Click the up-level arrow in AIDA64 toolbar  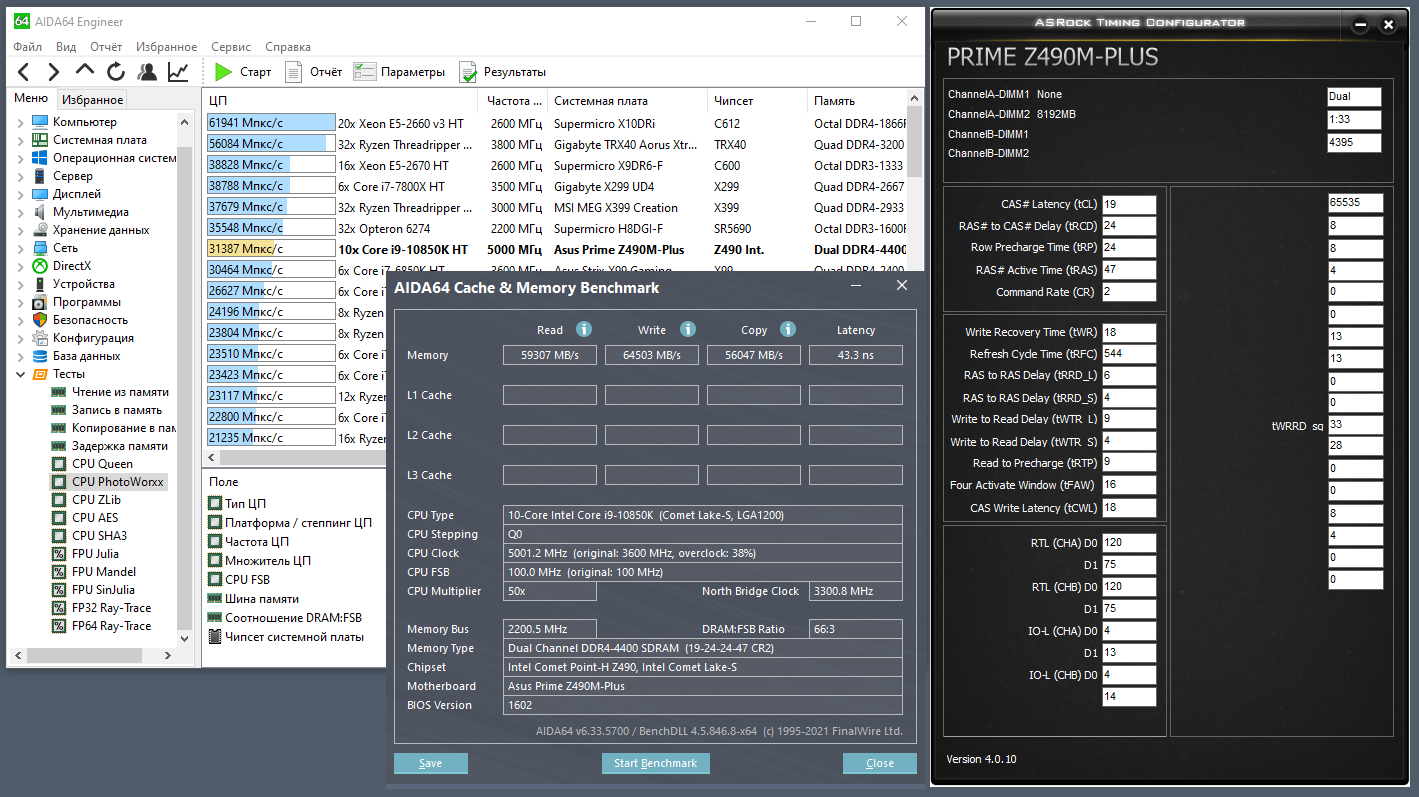point(85,72)
